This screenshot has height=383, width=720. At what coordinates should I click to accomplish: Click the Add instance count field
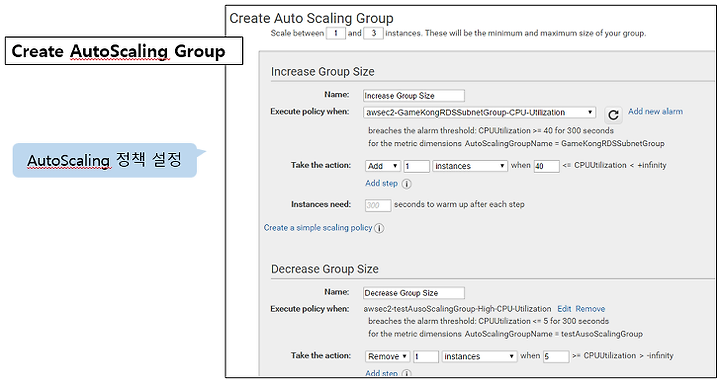[416, 166]
